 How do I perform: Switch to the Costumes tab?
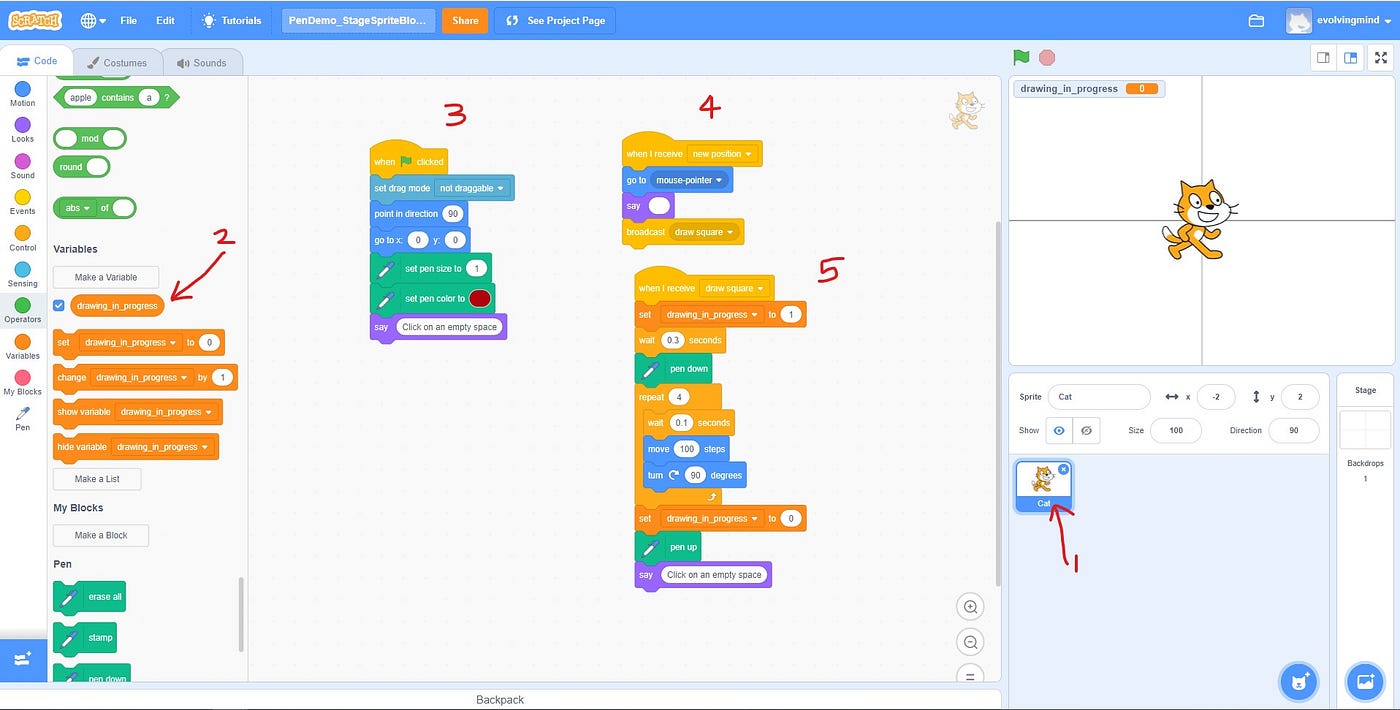click(x=118, y=61)
